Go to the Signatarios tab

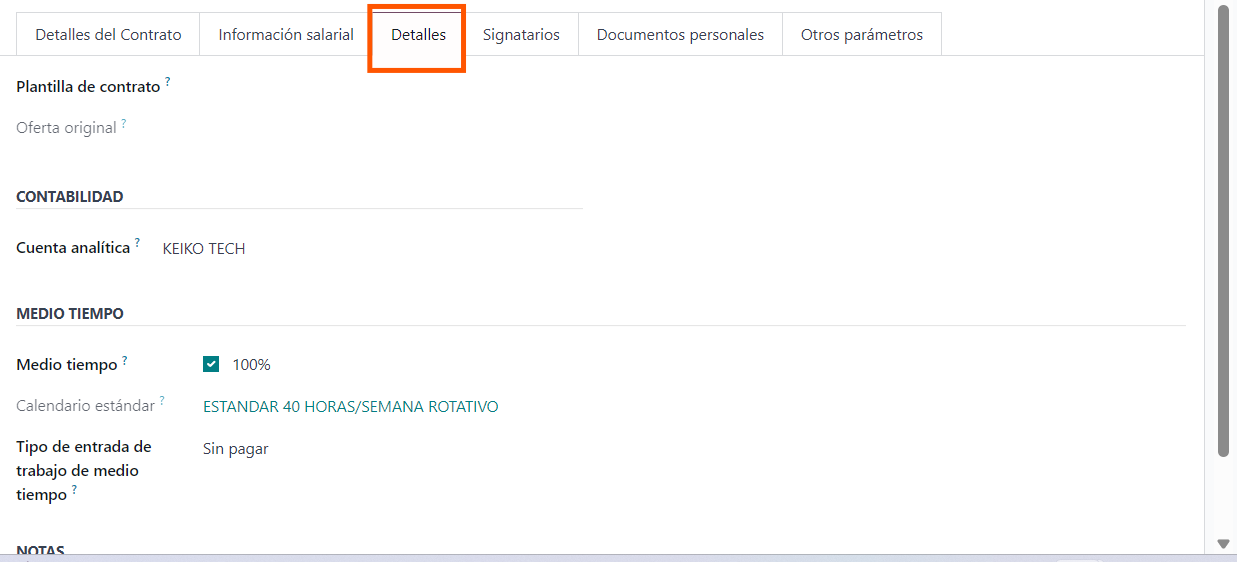click(x=521, y=35)
